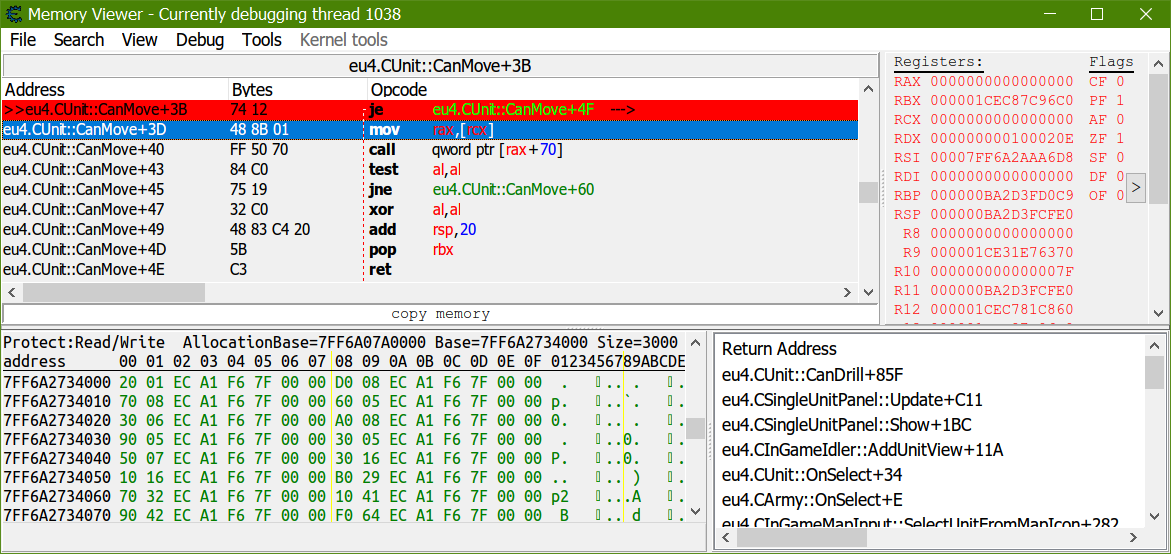Toggle the ZF flag
The width and height of the screenshot is (1171, 554).
(1107, 138)
